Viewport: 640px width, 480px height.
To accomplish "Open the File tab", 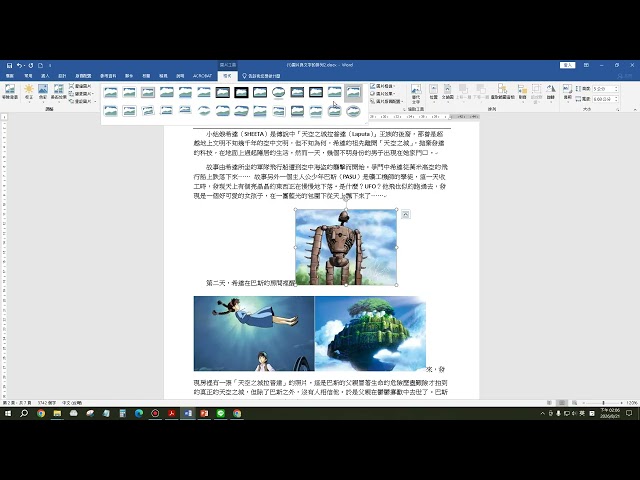I will 10,76.
